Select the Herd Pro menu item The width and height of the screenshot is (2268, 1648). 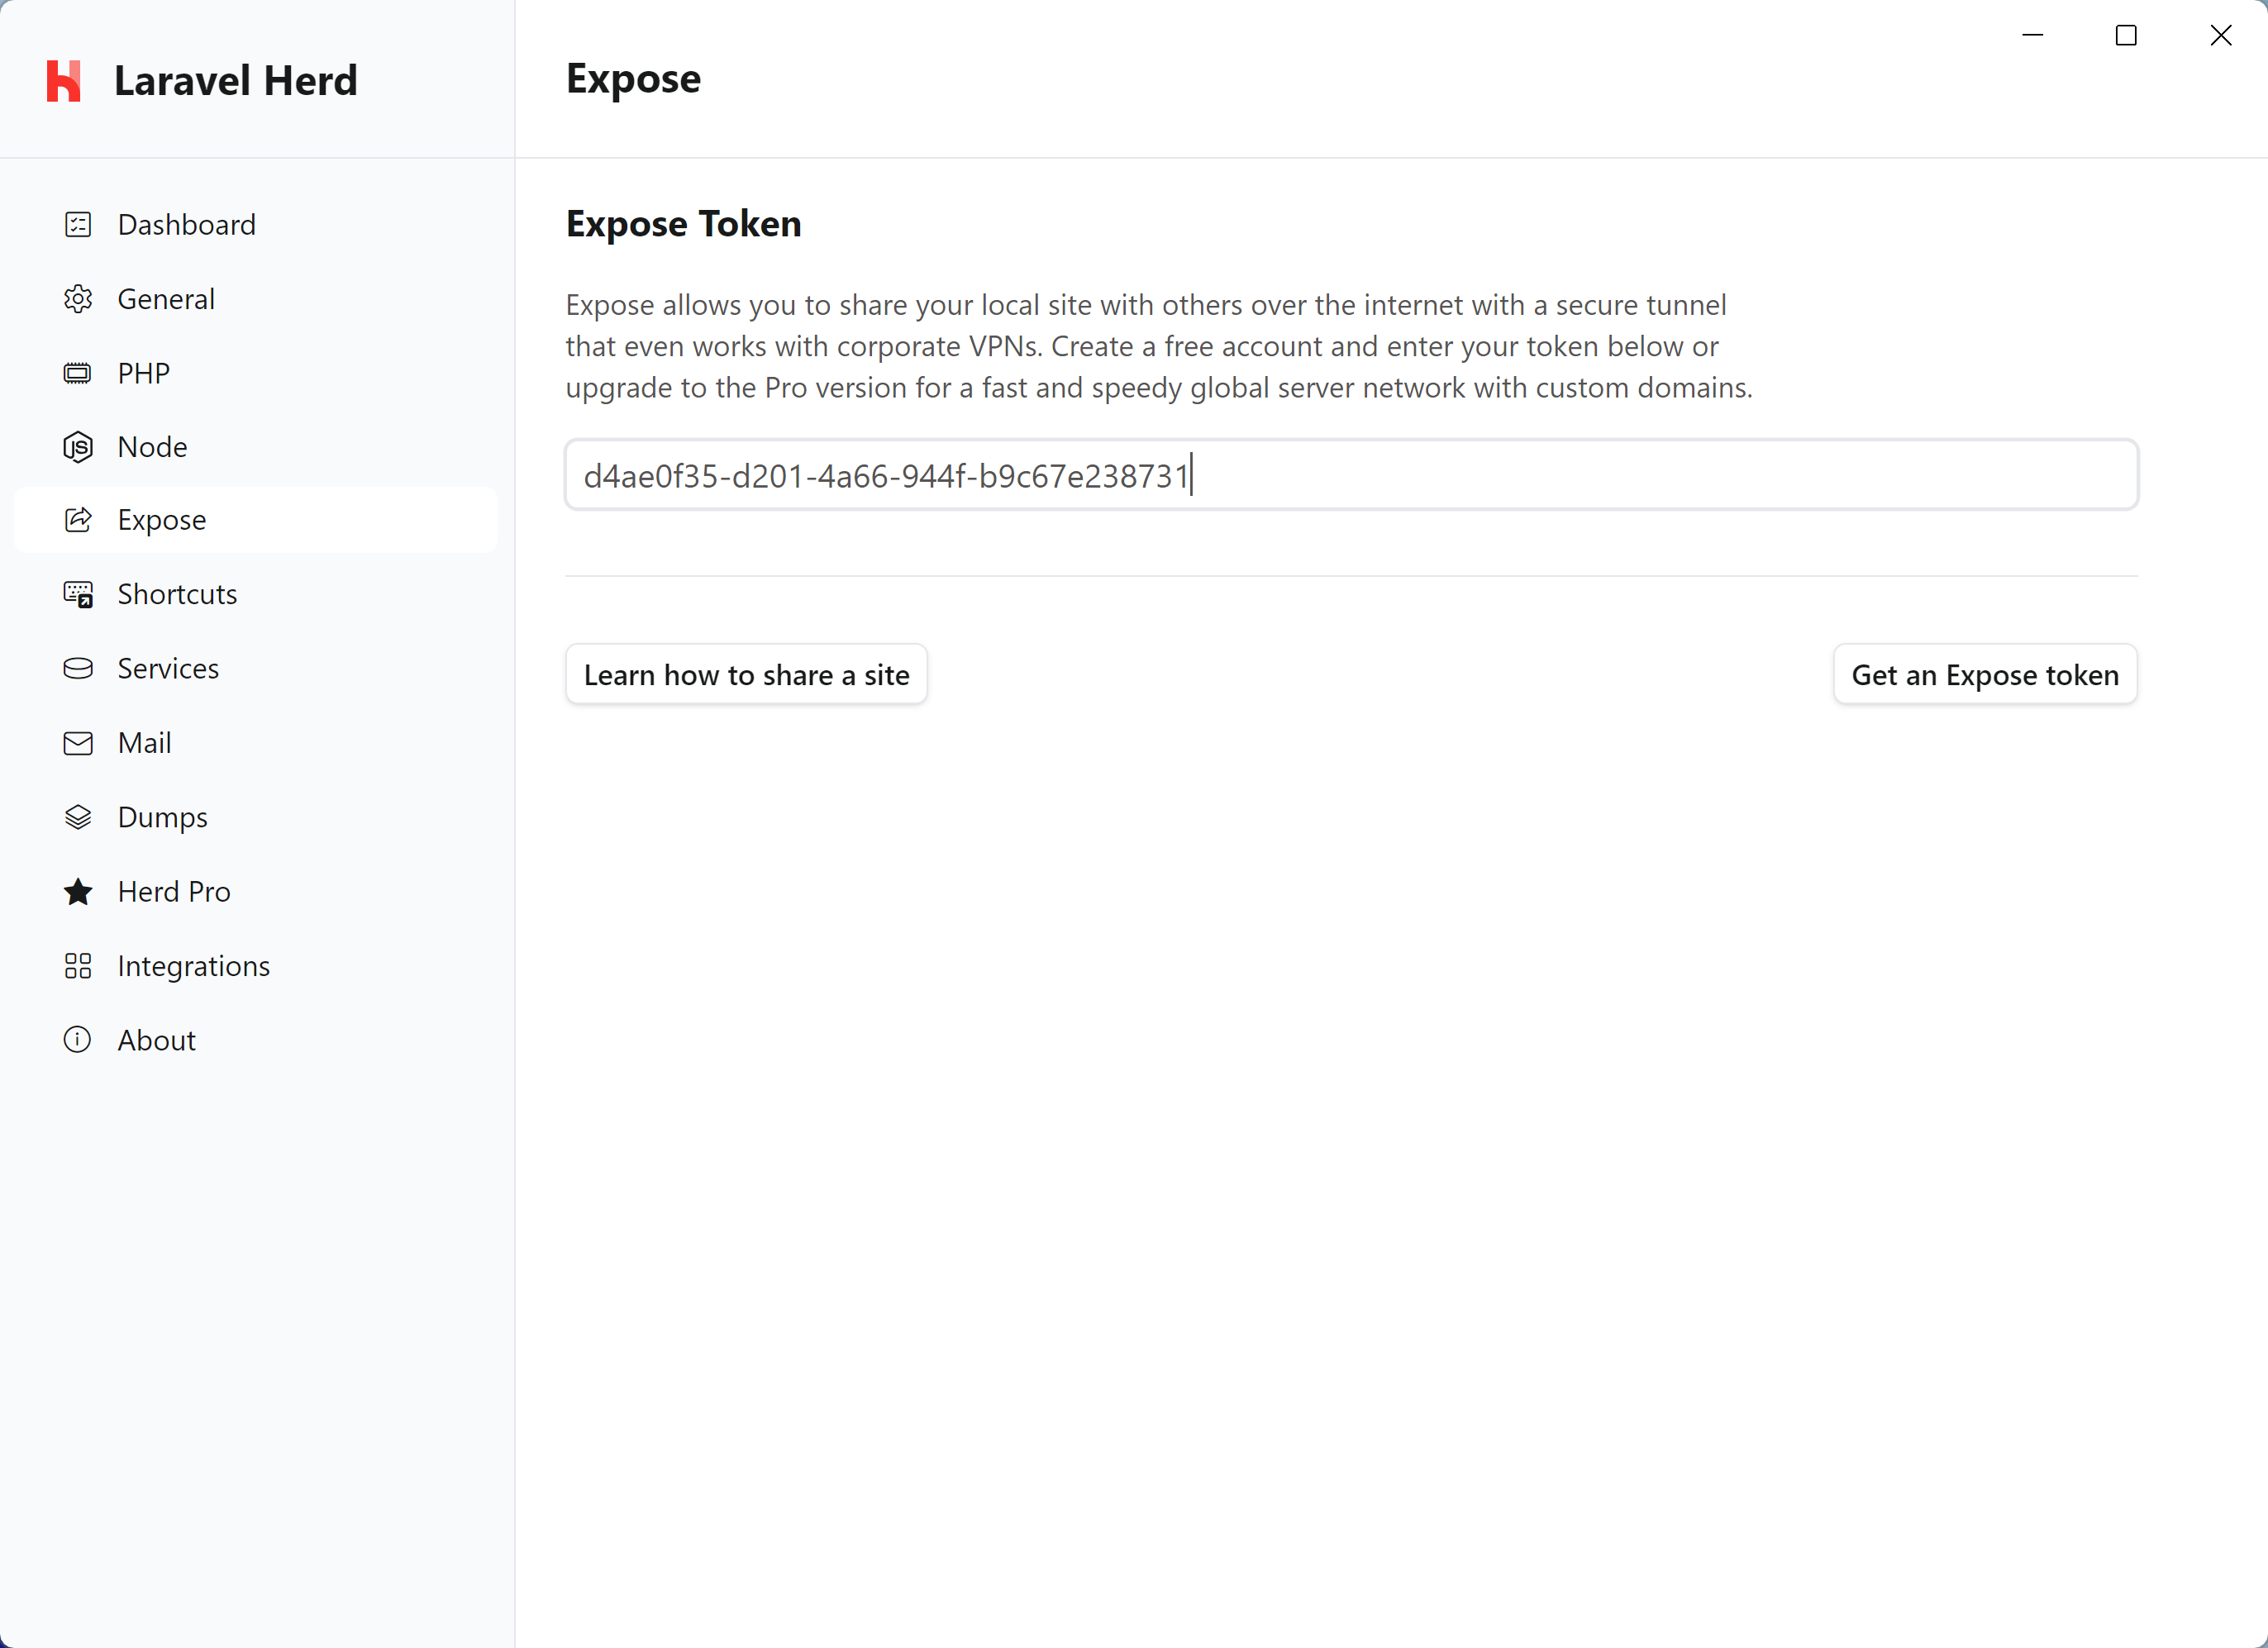click(x=173, y=891)
